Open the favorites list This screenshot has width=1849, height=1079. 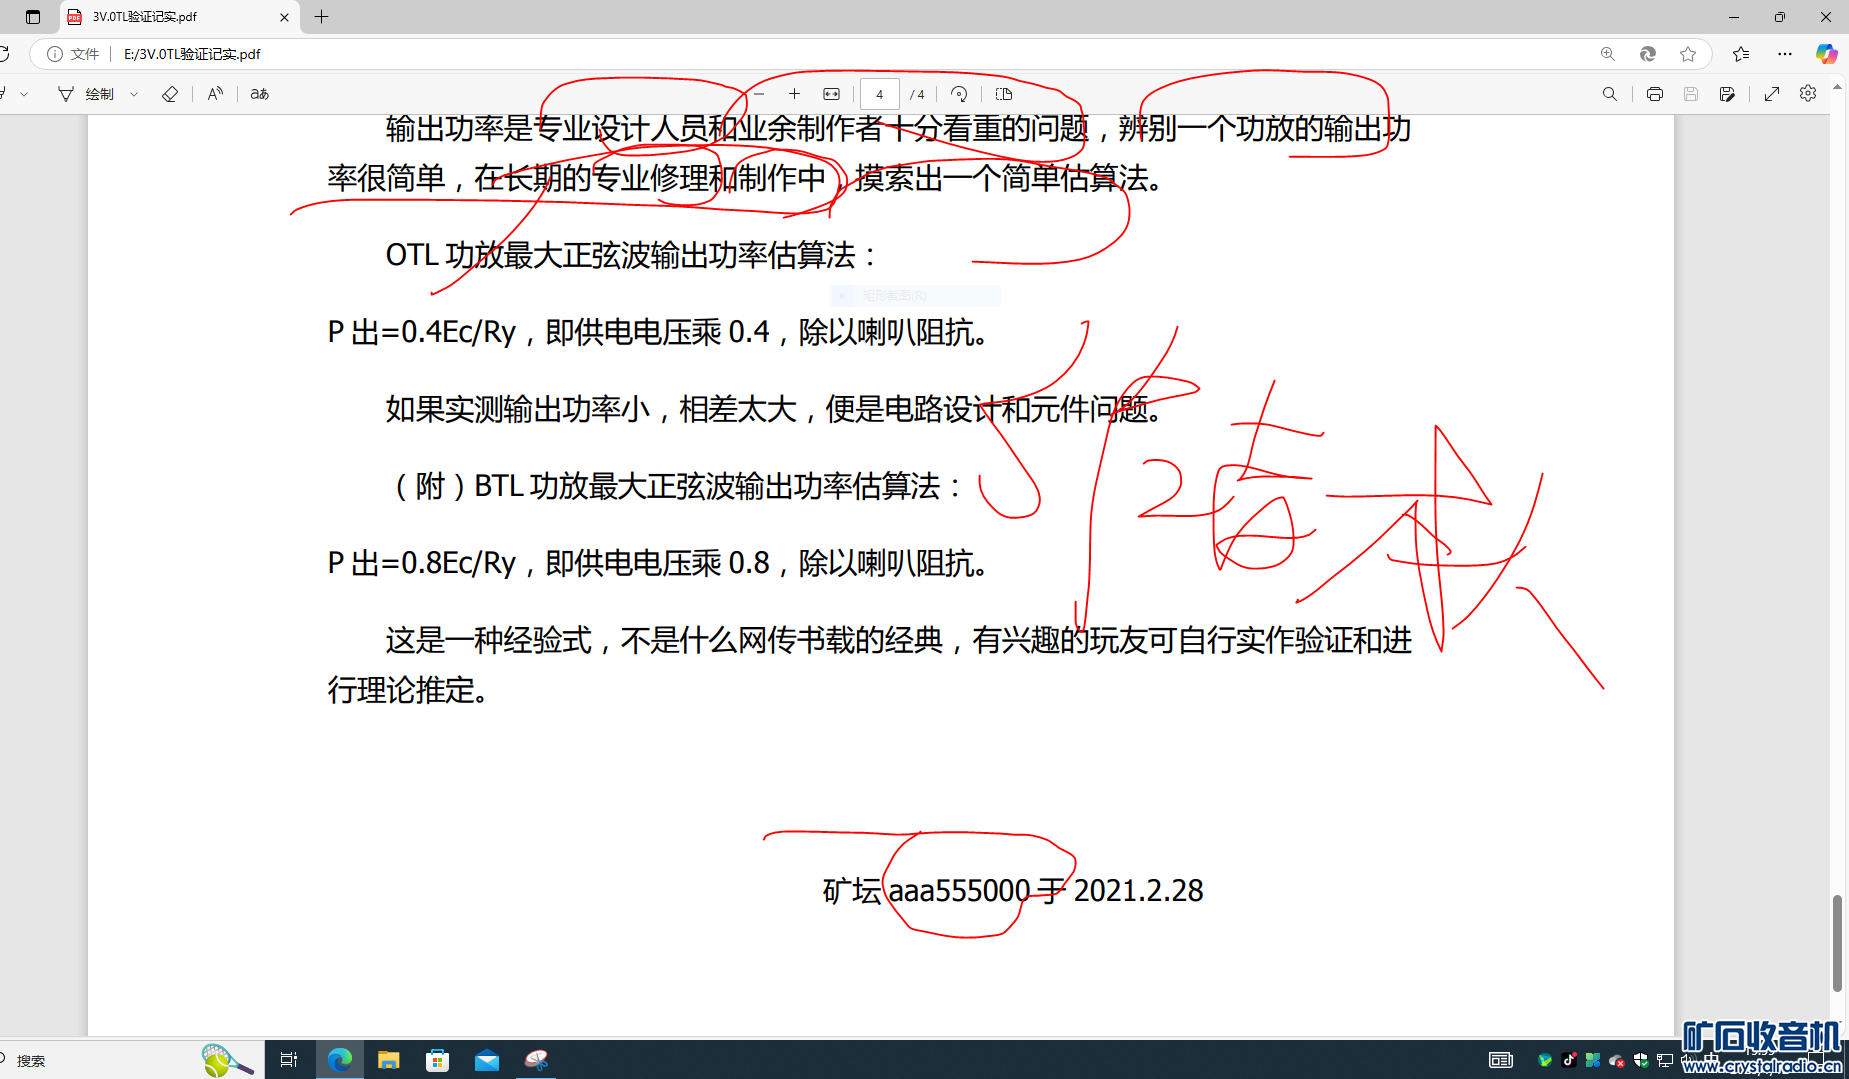(1741, 54)
